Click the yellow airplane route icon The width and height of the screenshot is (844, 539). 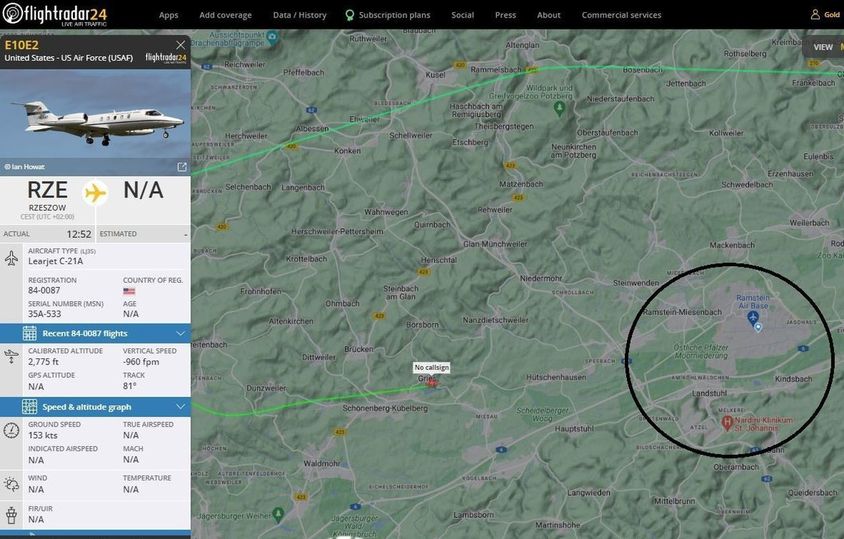click(x=96, y=192)
